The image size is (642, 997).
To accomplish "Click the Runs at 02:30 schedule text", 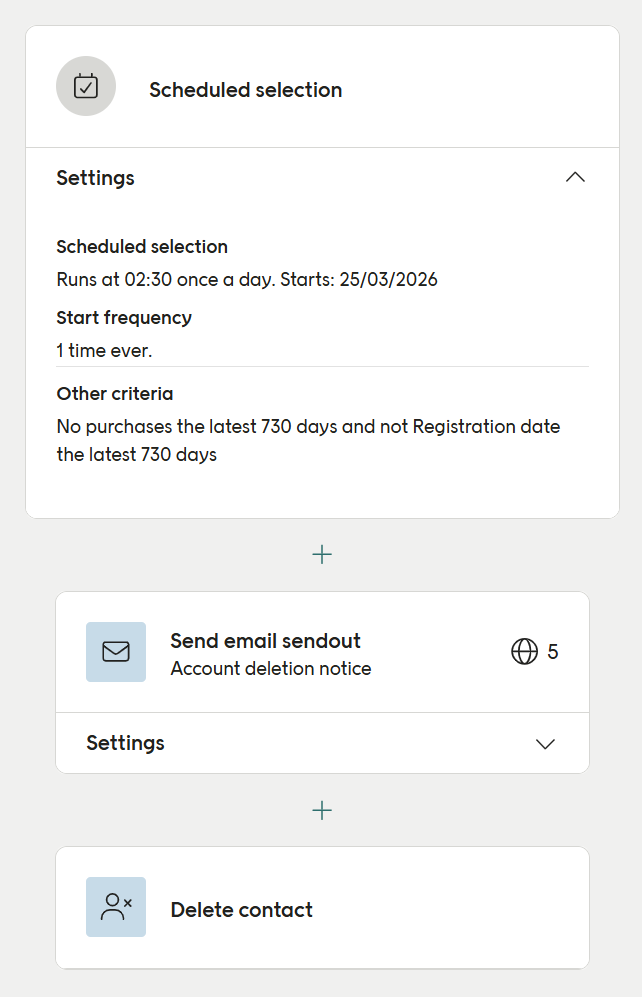I will point(247,280).
